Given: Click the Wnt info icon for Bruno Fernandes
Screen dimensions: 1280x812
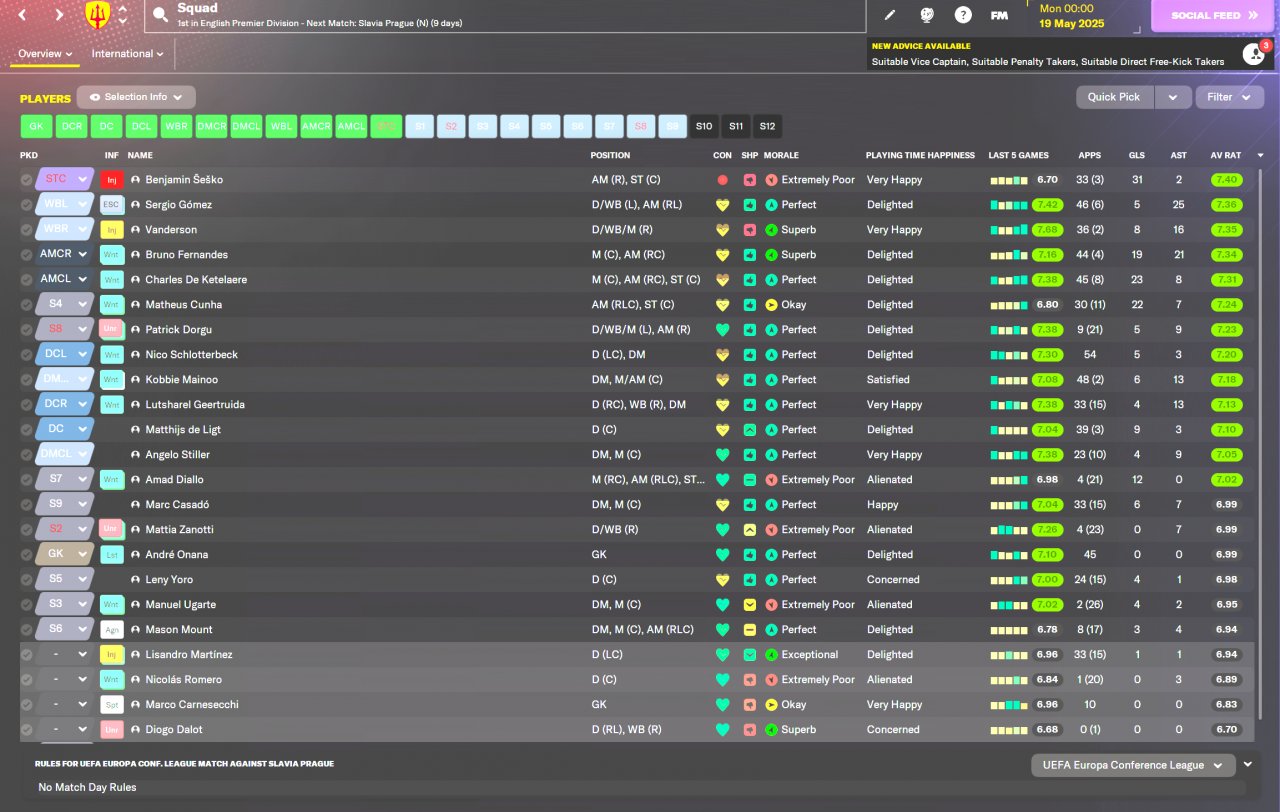Looking at the screenshot, I should click(112, 255).
